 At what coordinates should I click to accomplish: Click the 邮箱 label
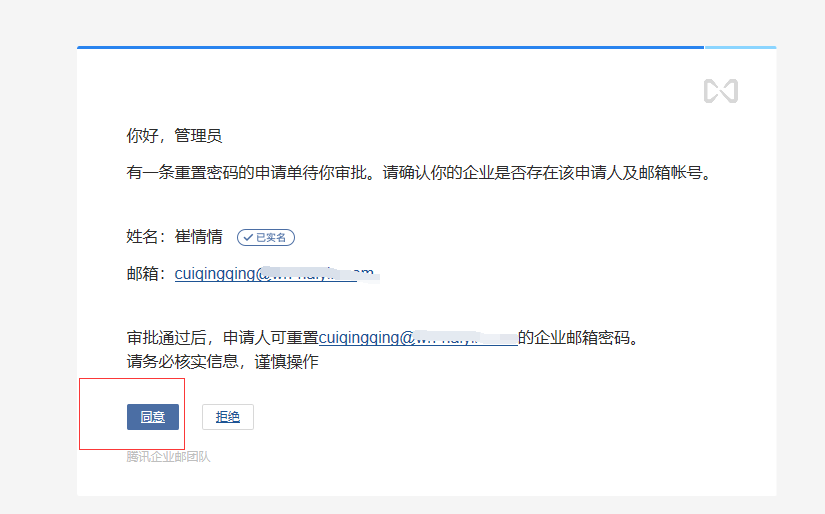[145, 273]
